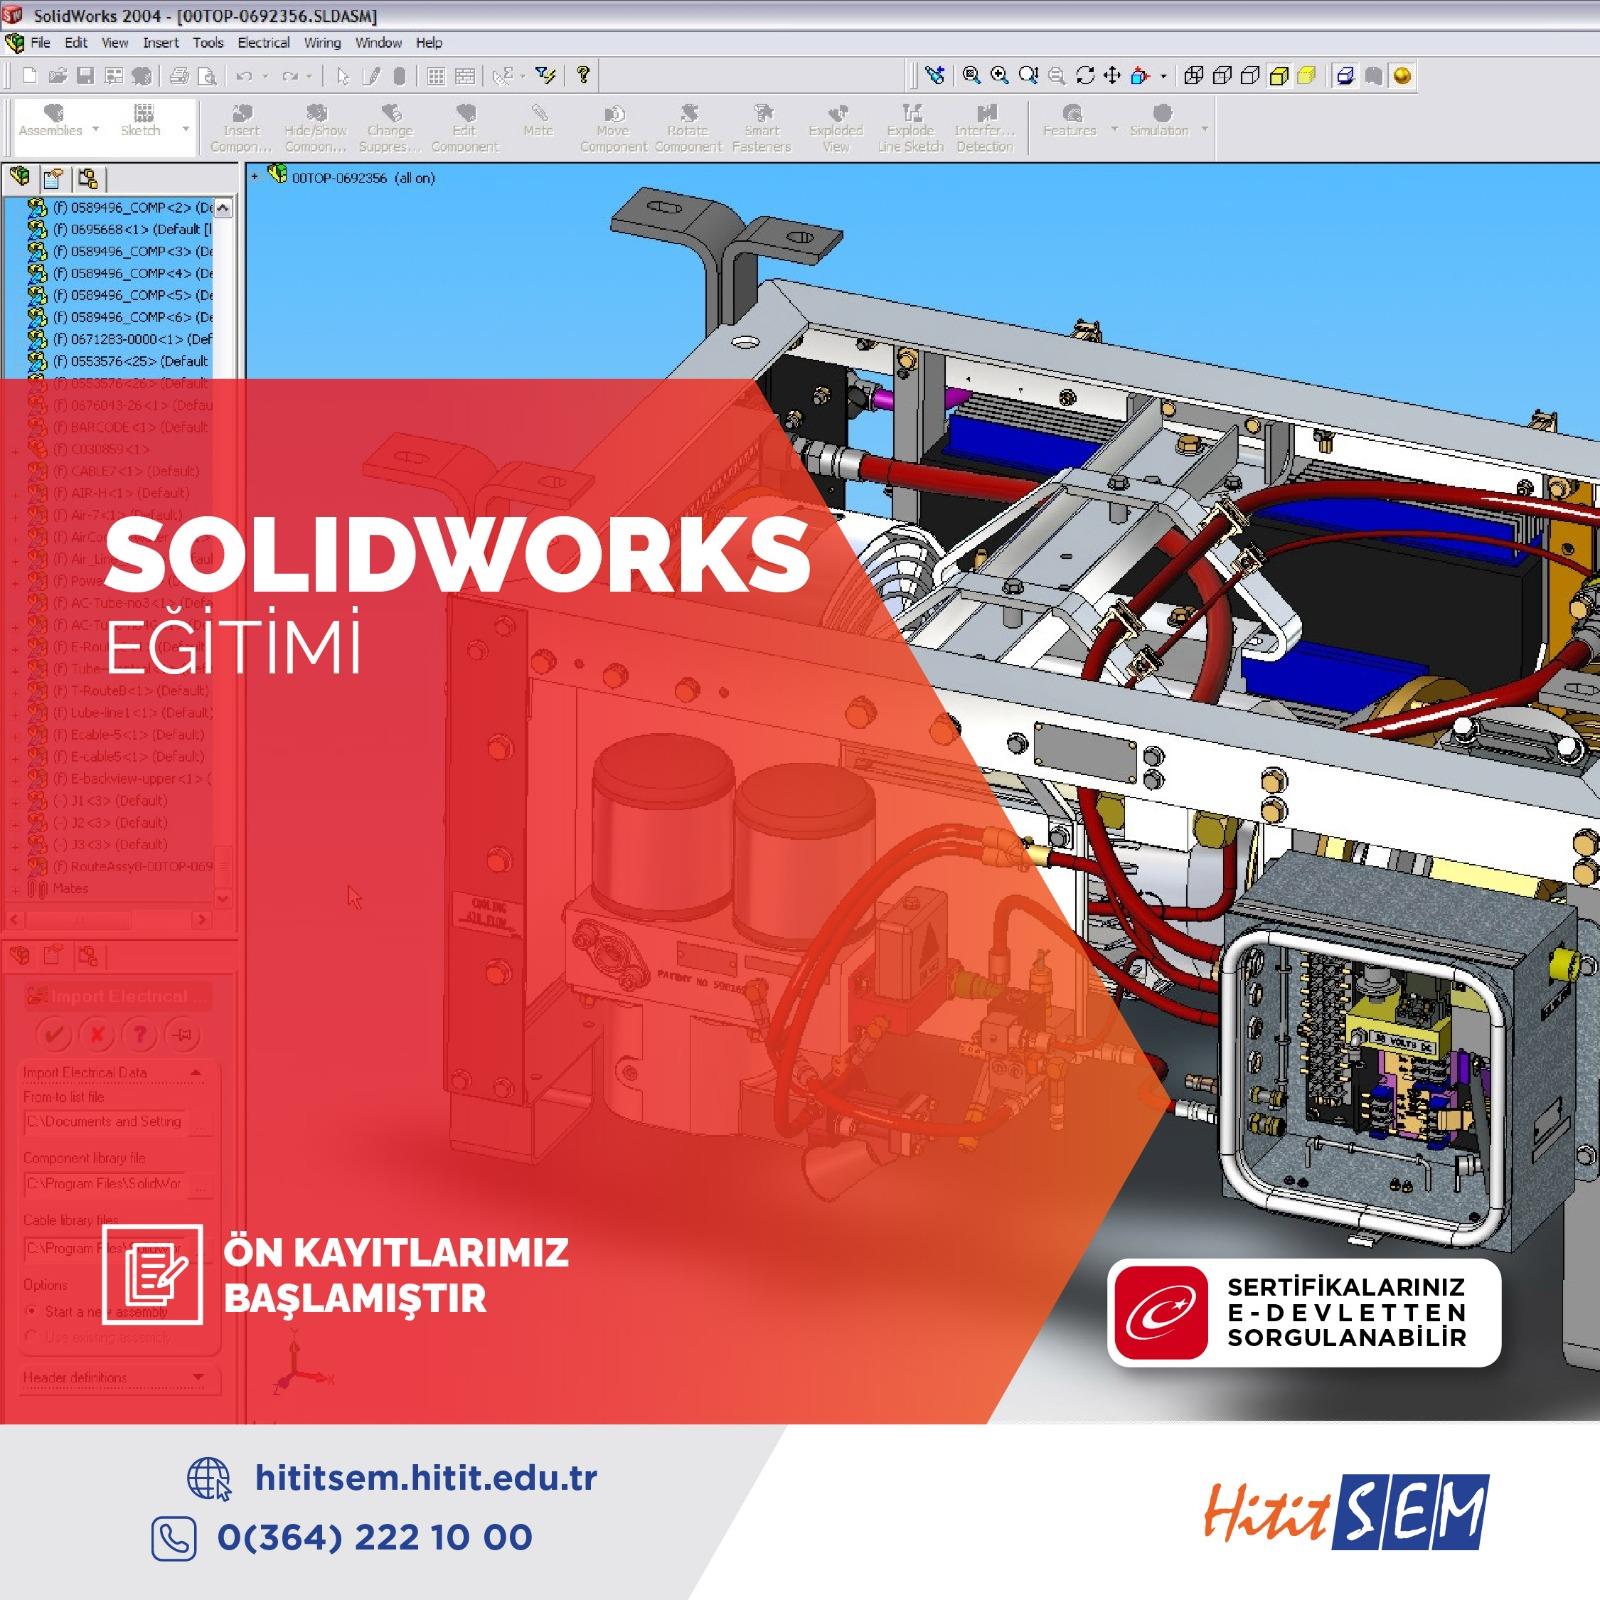This screenshot has width=1600, height=1600.
Task: Click the Print icon
Action: click(x=179, y=75)
